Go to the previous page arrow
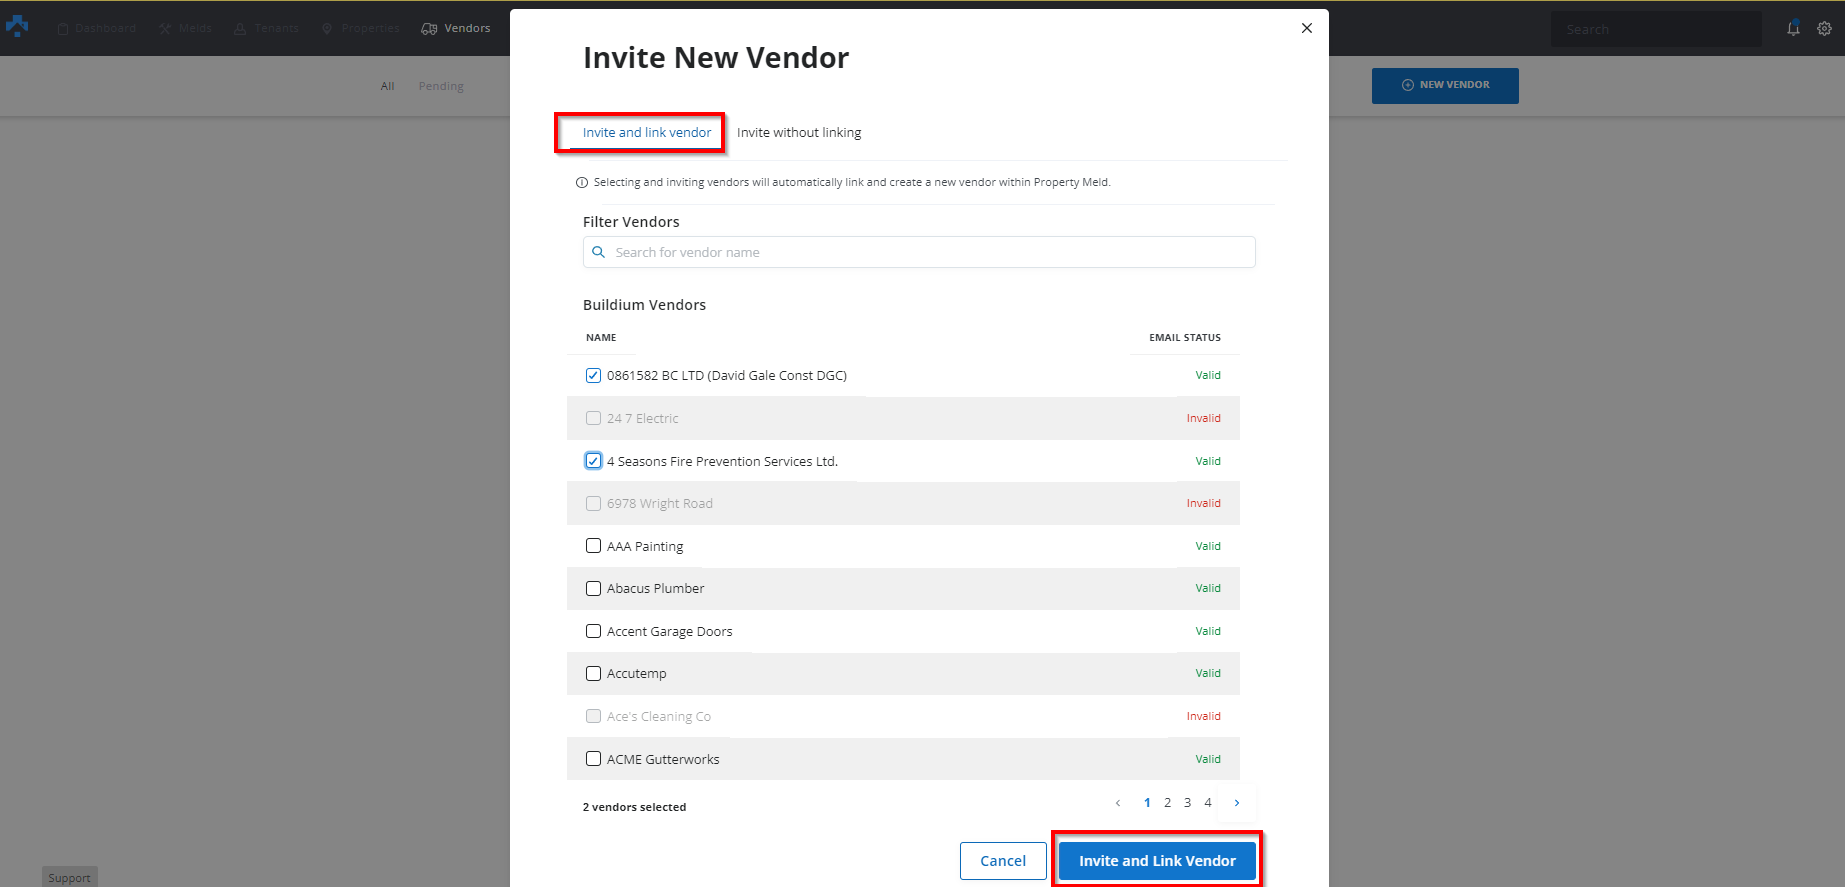Image resolution: width=1845 pixels, height=887 pixels. [1118, 803]
